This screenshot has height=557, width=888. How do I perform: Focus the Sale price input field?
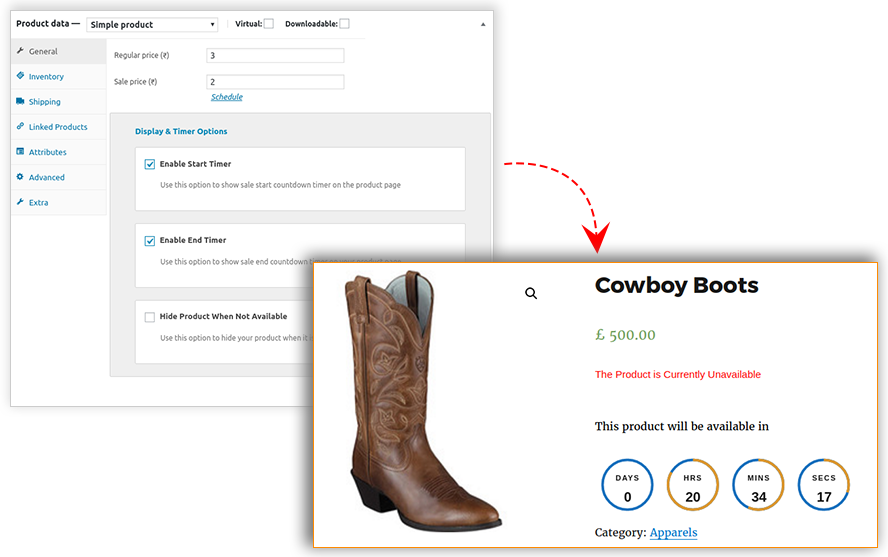coord(275,82)
